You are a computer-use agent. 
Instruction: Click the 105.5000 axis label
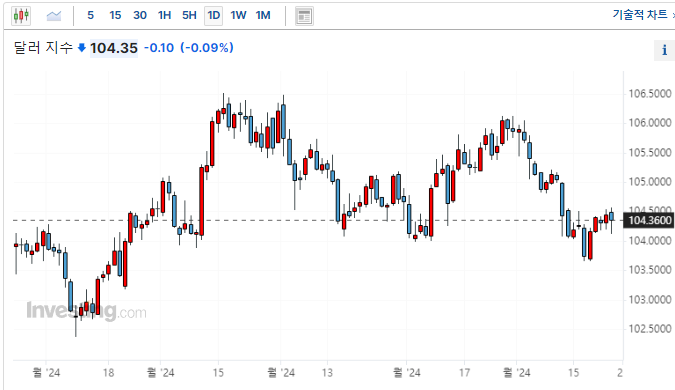click(x=650, y=152)
